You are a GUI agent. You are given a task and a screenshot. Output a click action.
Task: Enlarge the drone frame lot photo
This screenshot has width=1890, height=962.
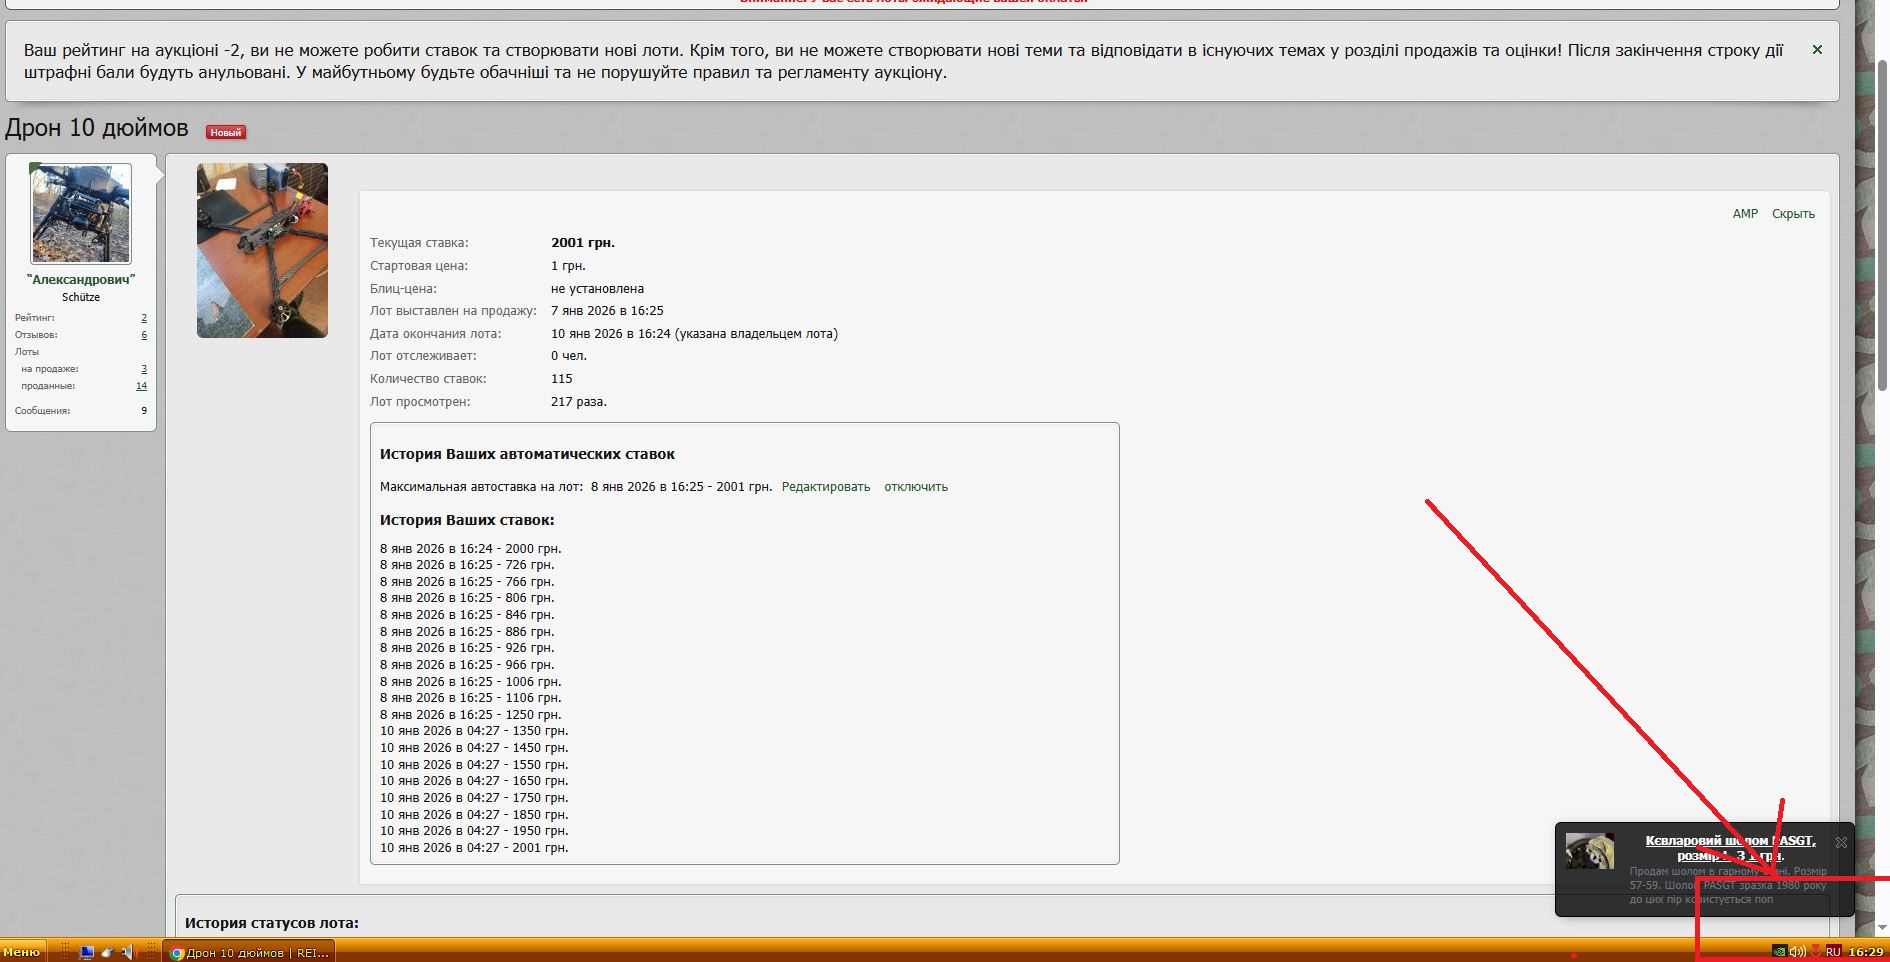(262, 250)
